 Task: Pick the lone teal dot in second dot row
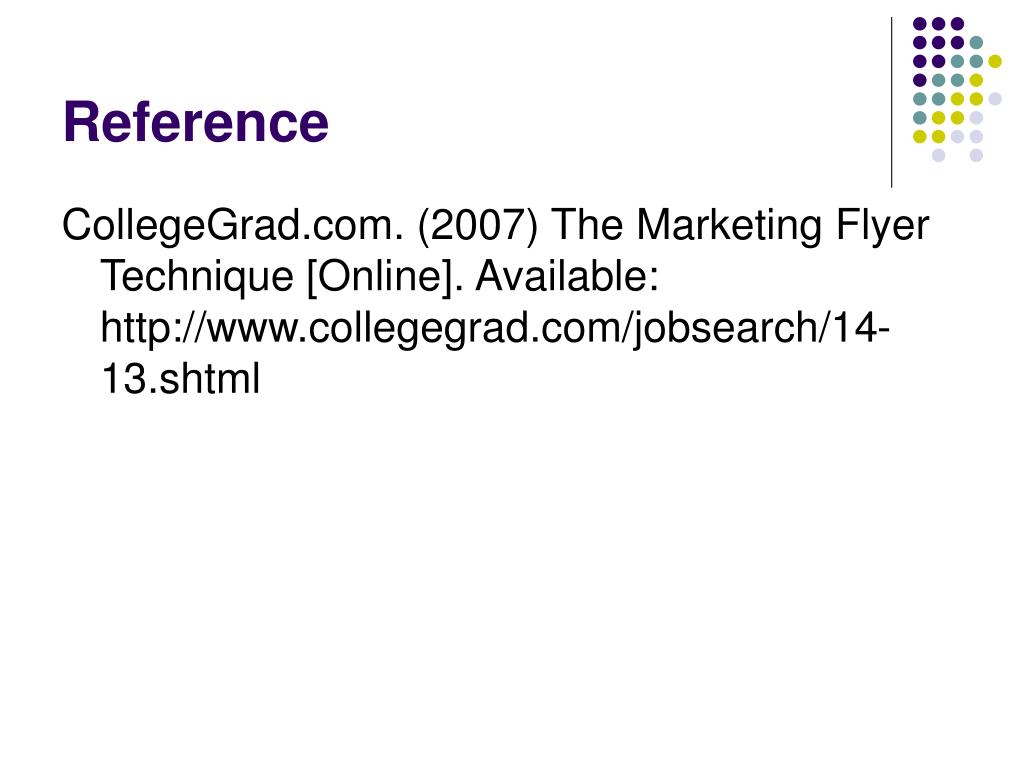point(976,43)
